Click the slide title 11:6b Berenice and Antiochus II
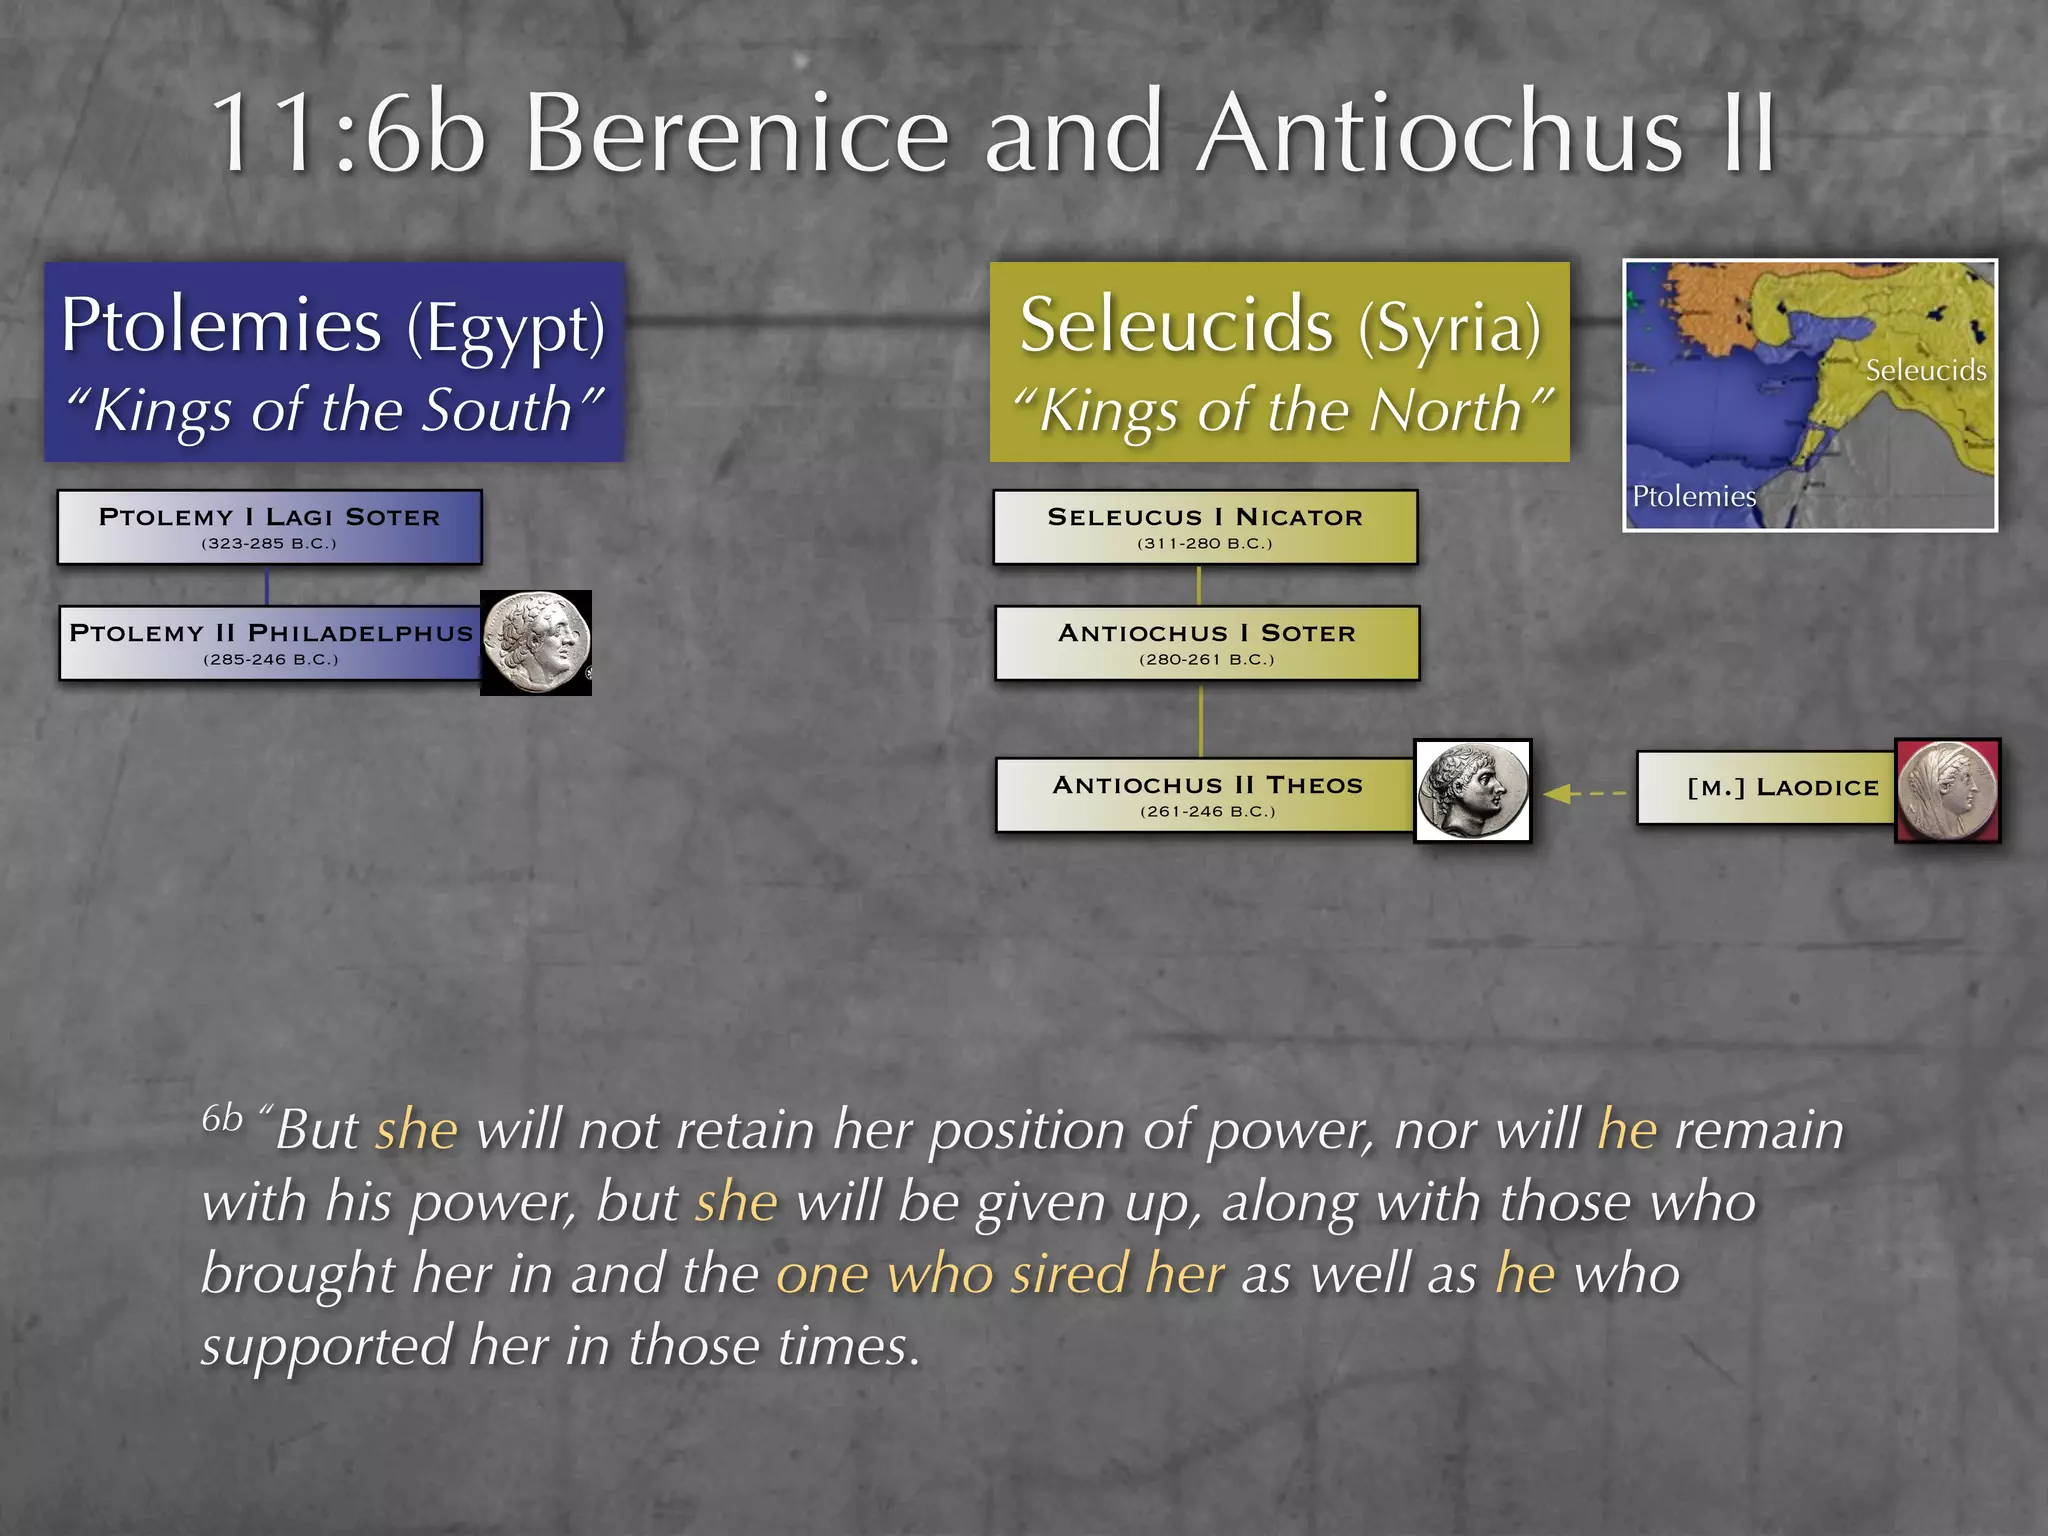 click(993, 133)
